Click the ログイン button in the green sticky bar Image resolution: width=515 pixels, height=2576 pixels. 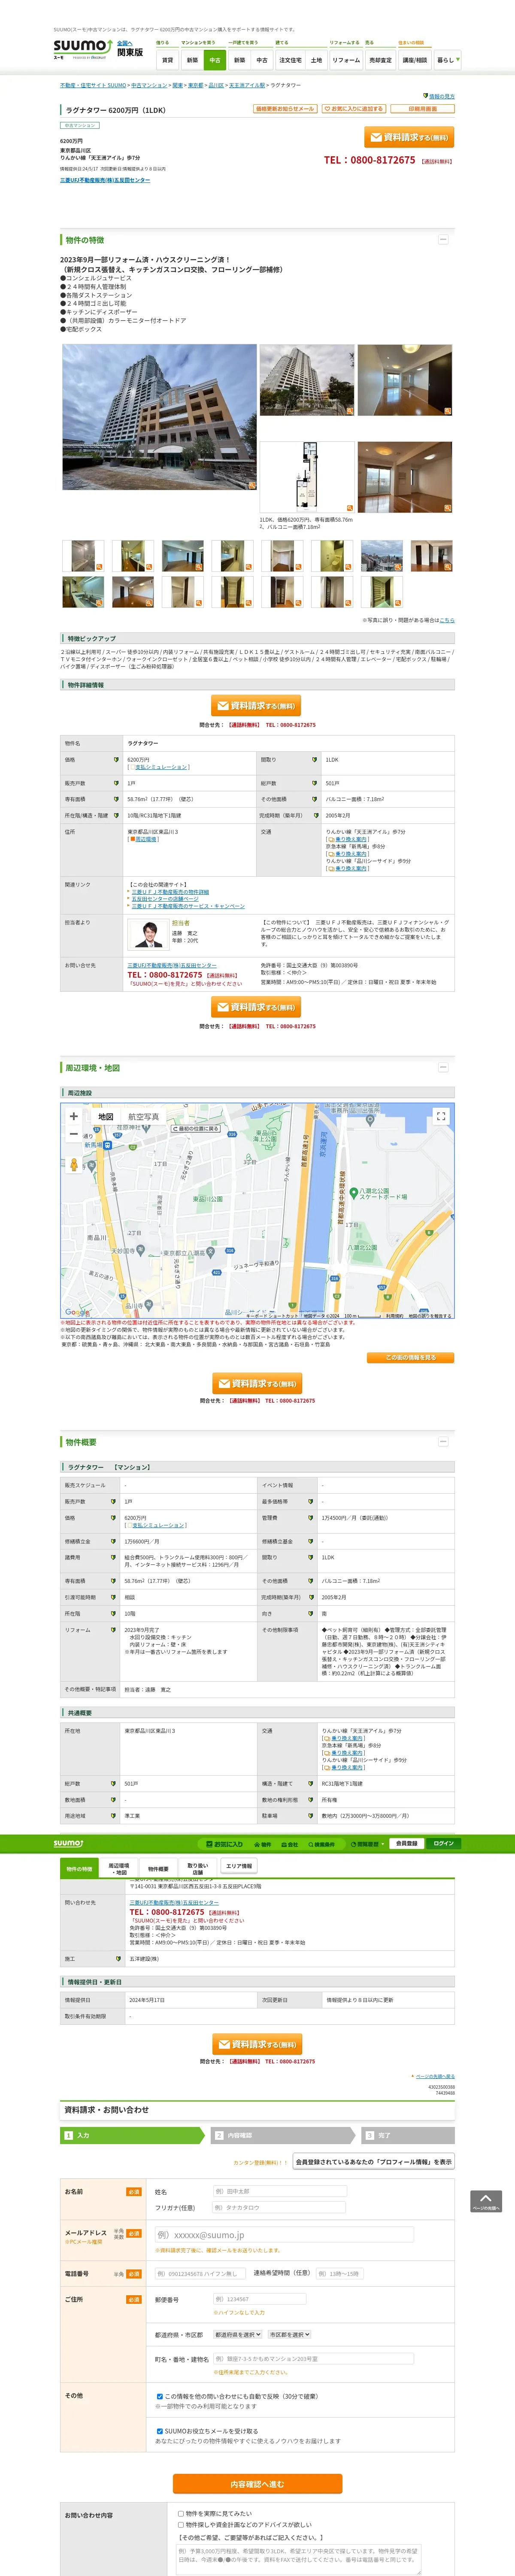[443, 1843]
